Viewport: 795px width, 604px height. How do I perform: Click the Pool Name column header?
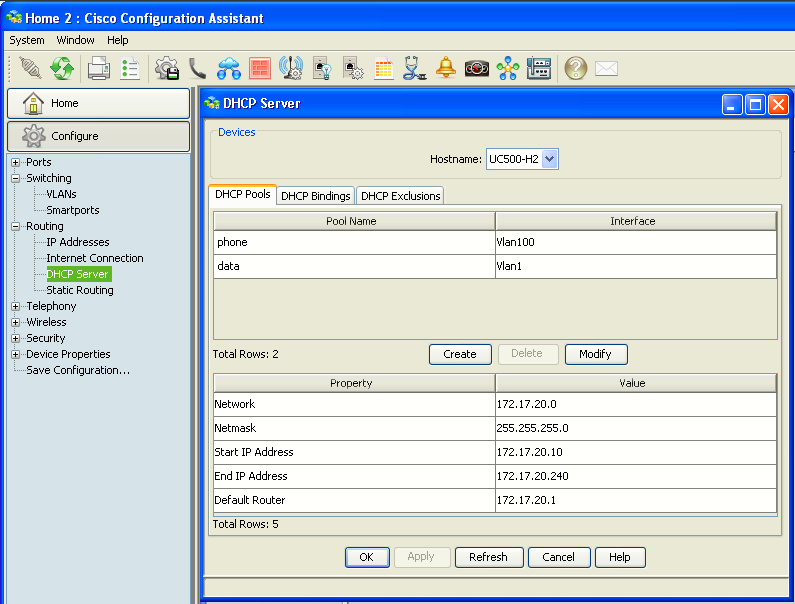point(354,221)
